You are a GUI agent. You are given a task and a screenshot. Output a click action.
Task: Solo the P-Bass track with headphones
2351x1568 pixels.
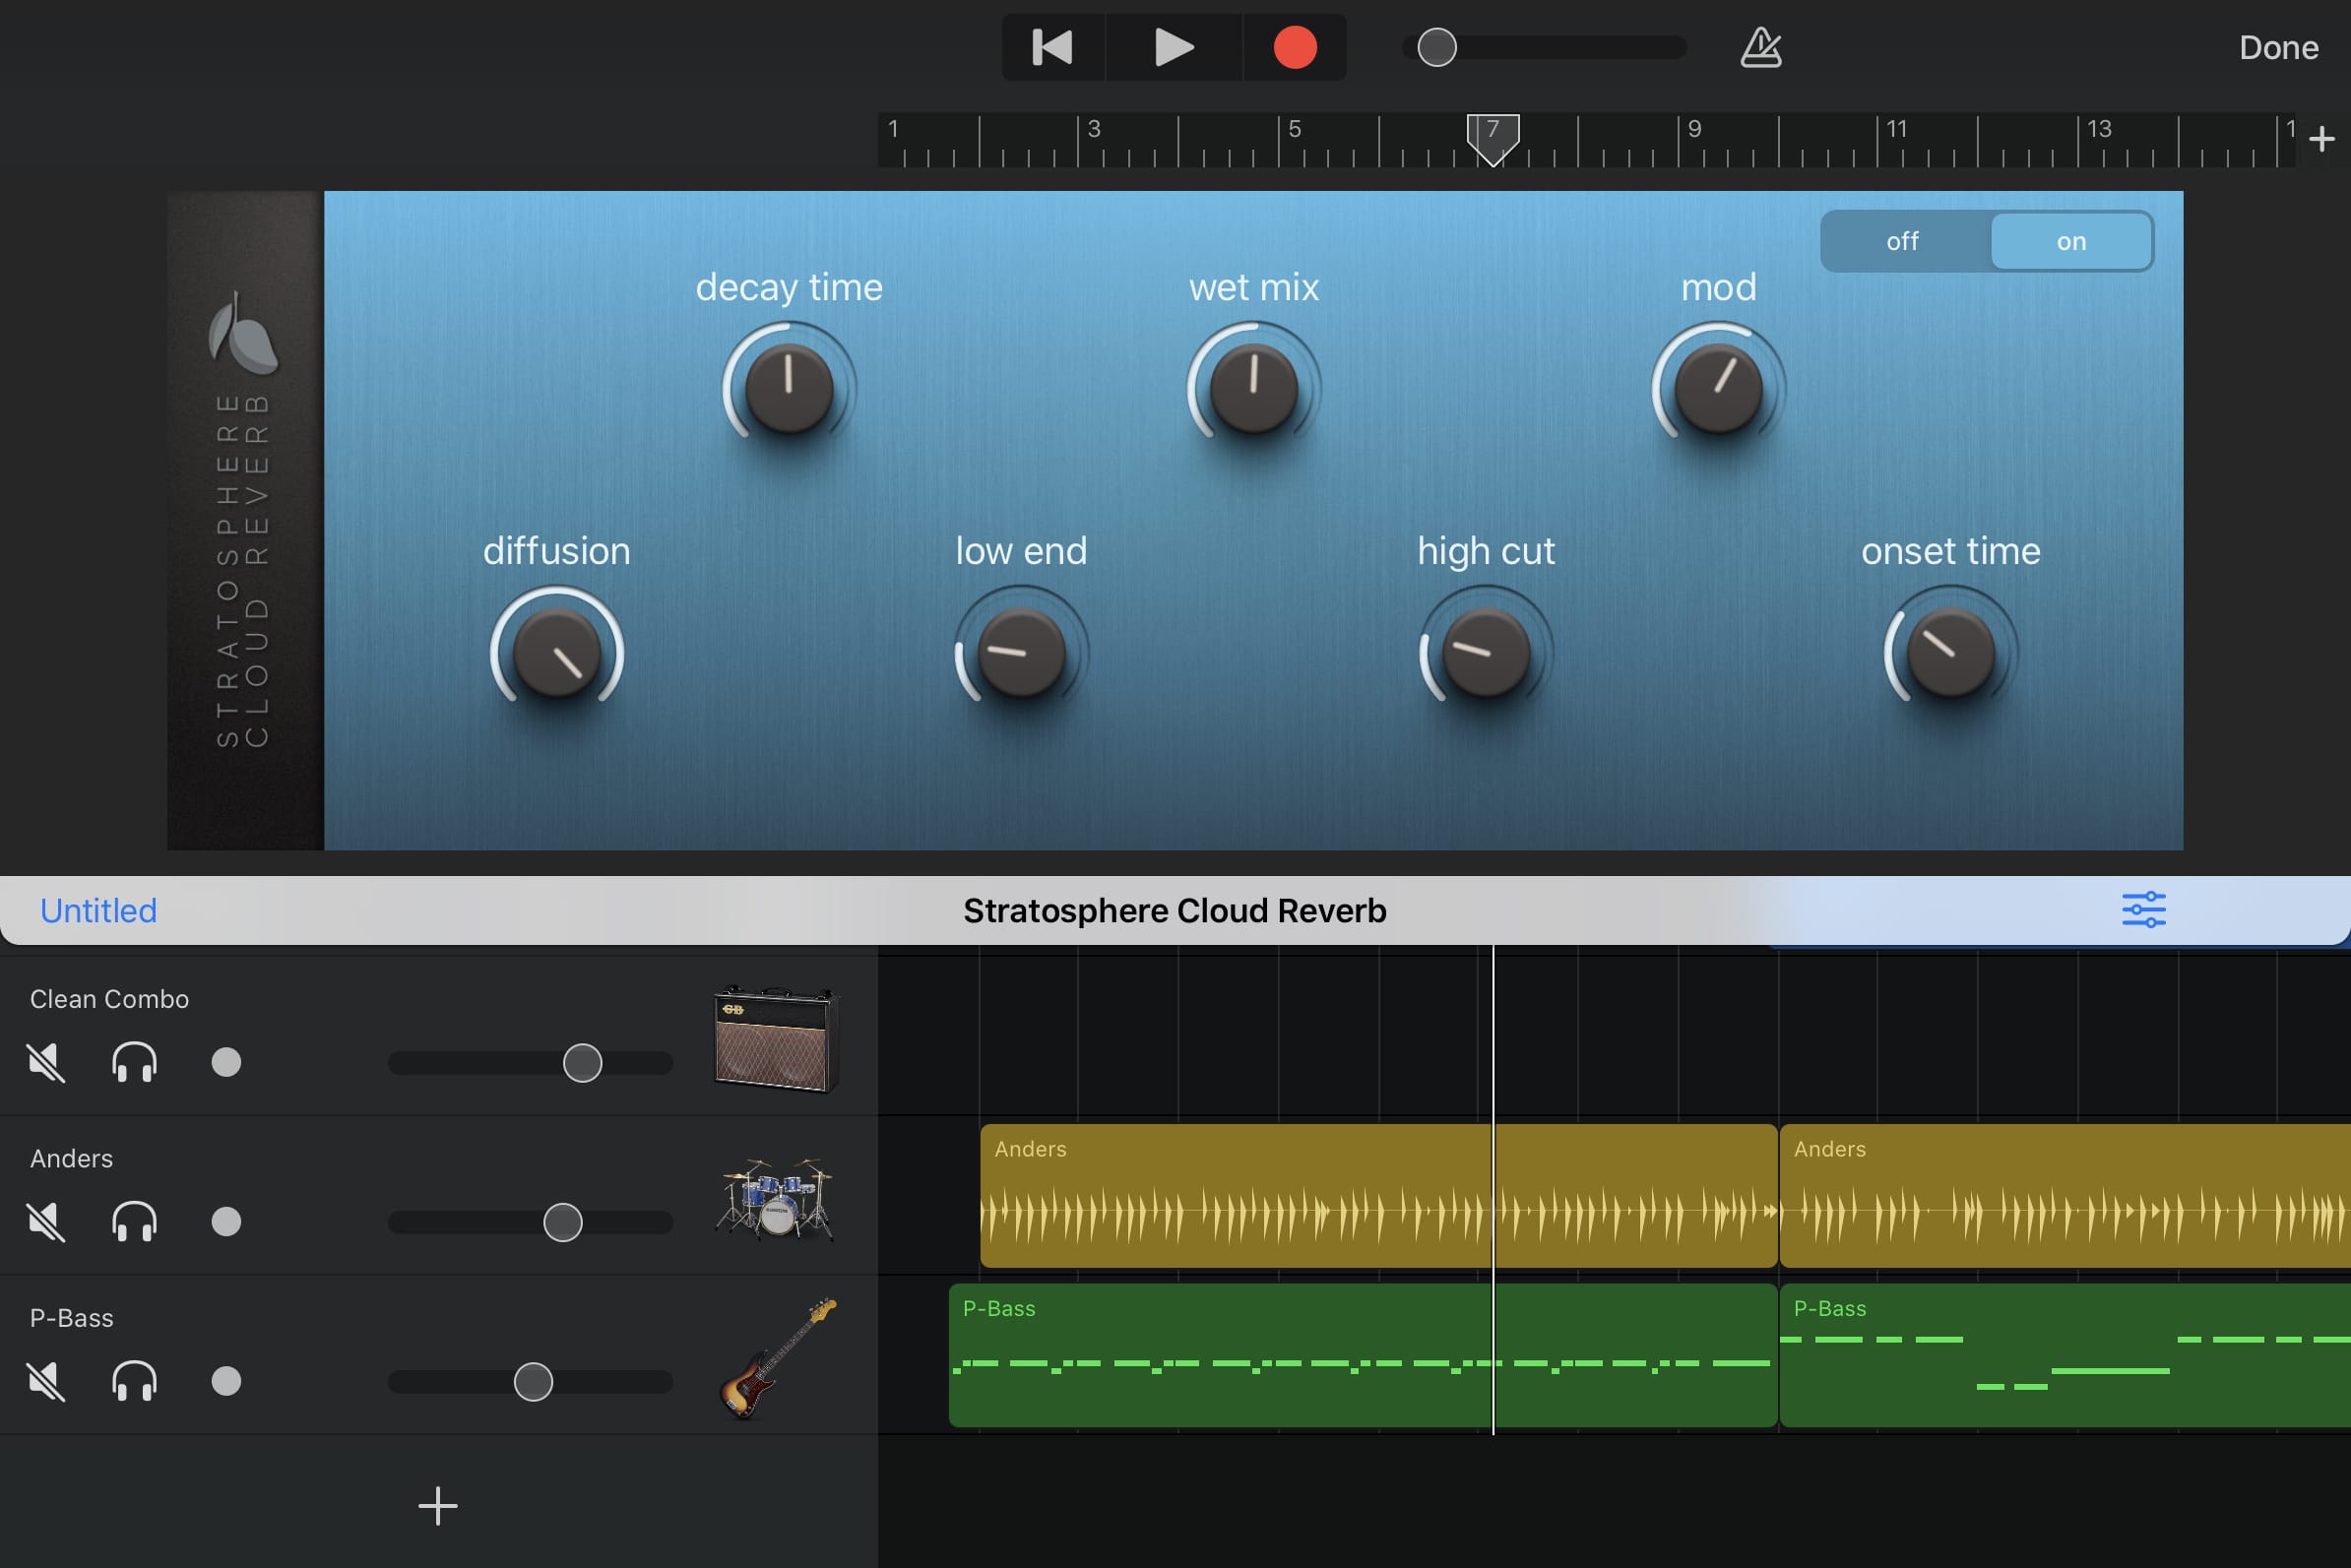tap(134, 1381)
